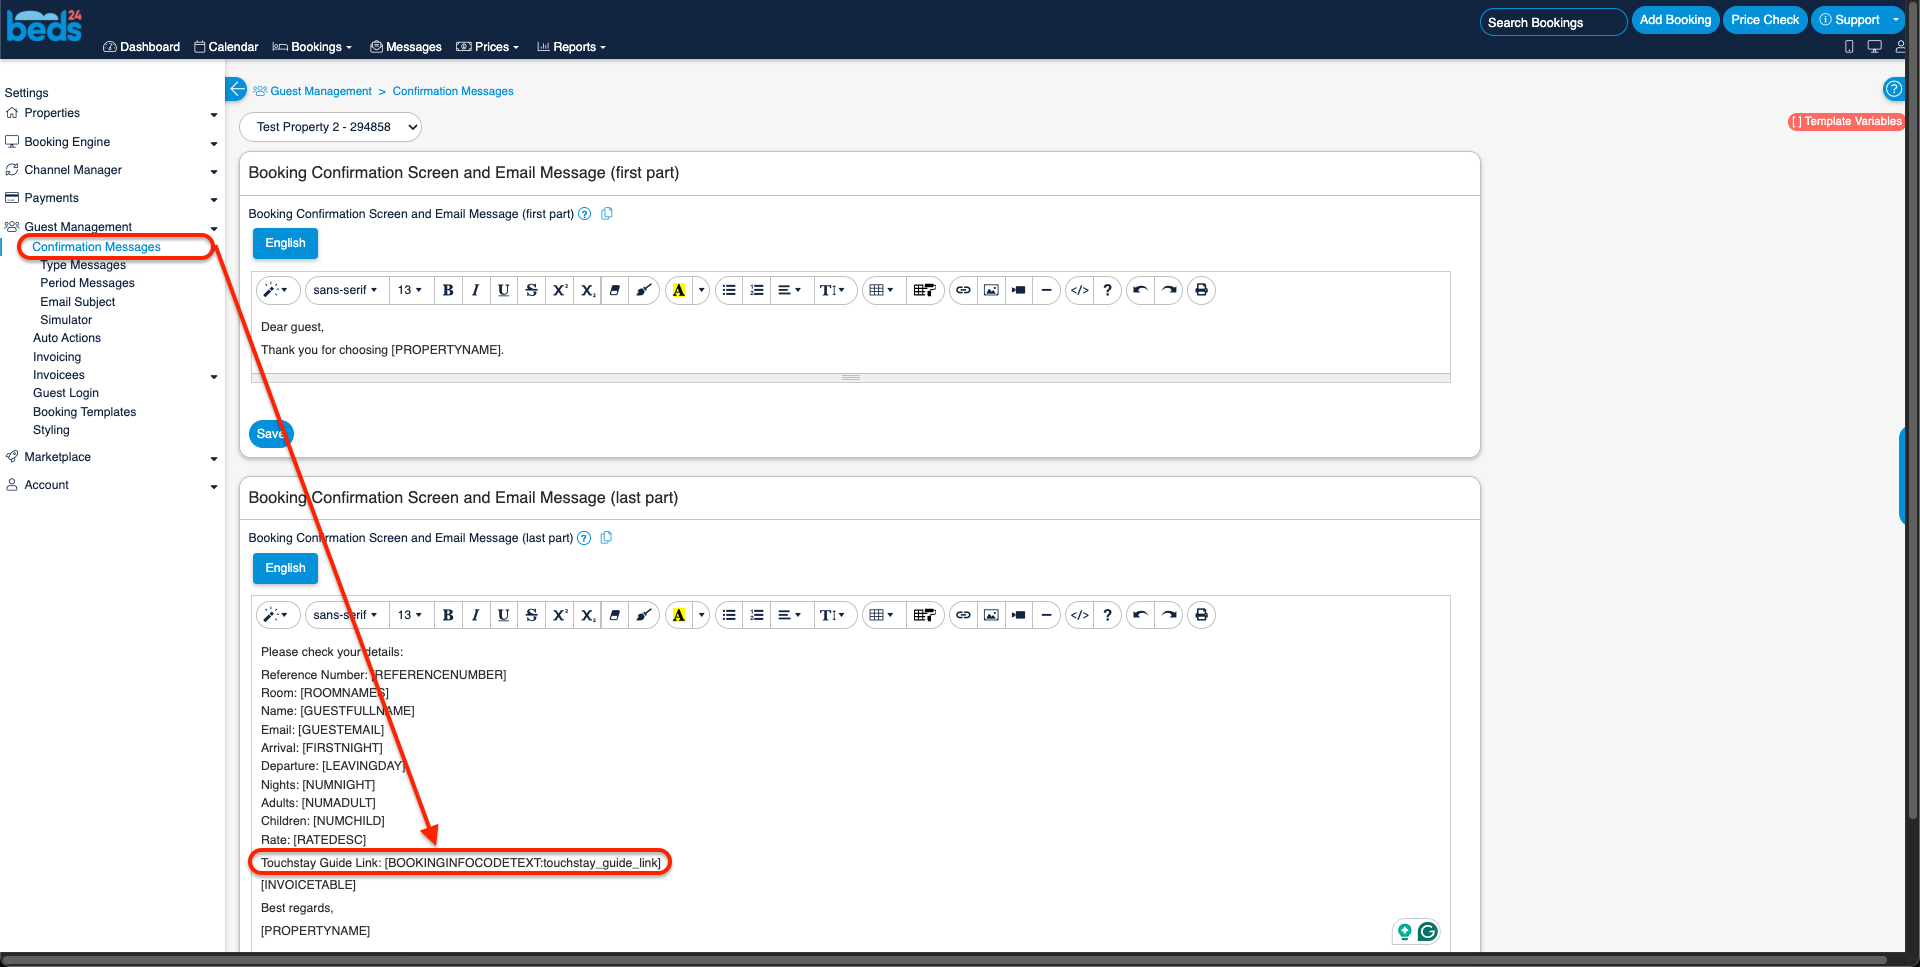Print the last part message
The width and height of the screenshot is (1920, 967).
1202,615
